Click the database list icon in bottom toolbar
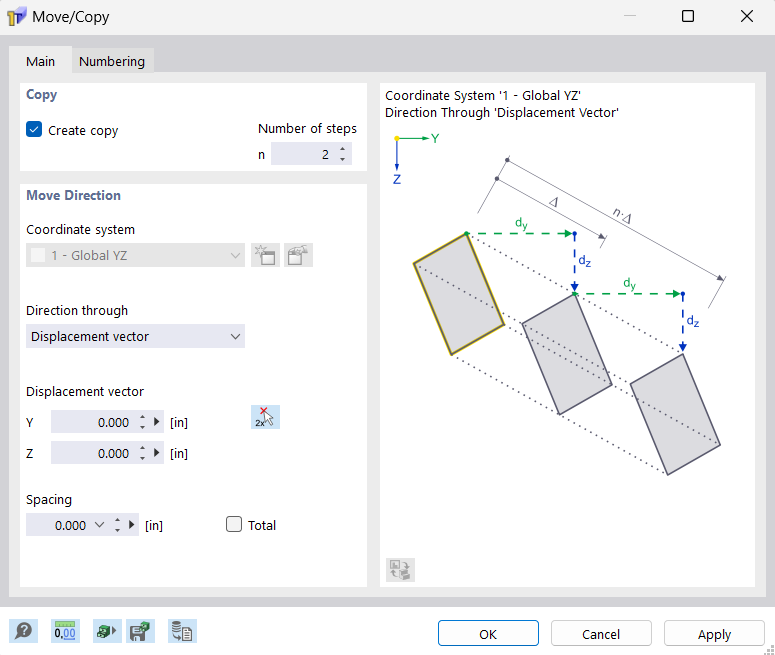 click(182, 631)
